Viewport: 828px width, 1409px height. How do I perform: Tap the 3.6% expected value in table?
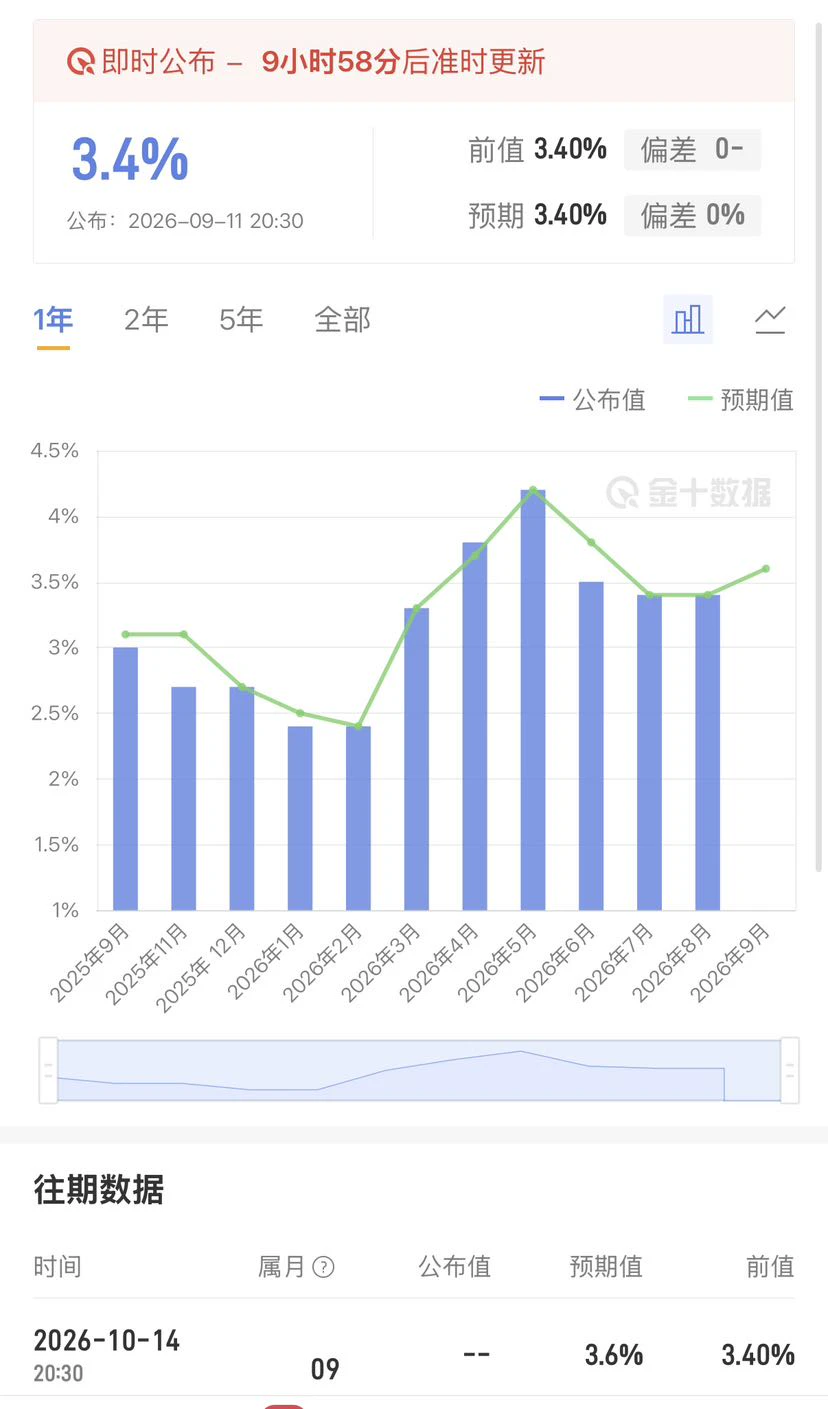pos(614,1355)
